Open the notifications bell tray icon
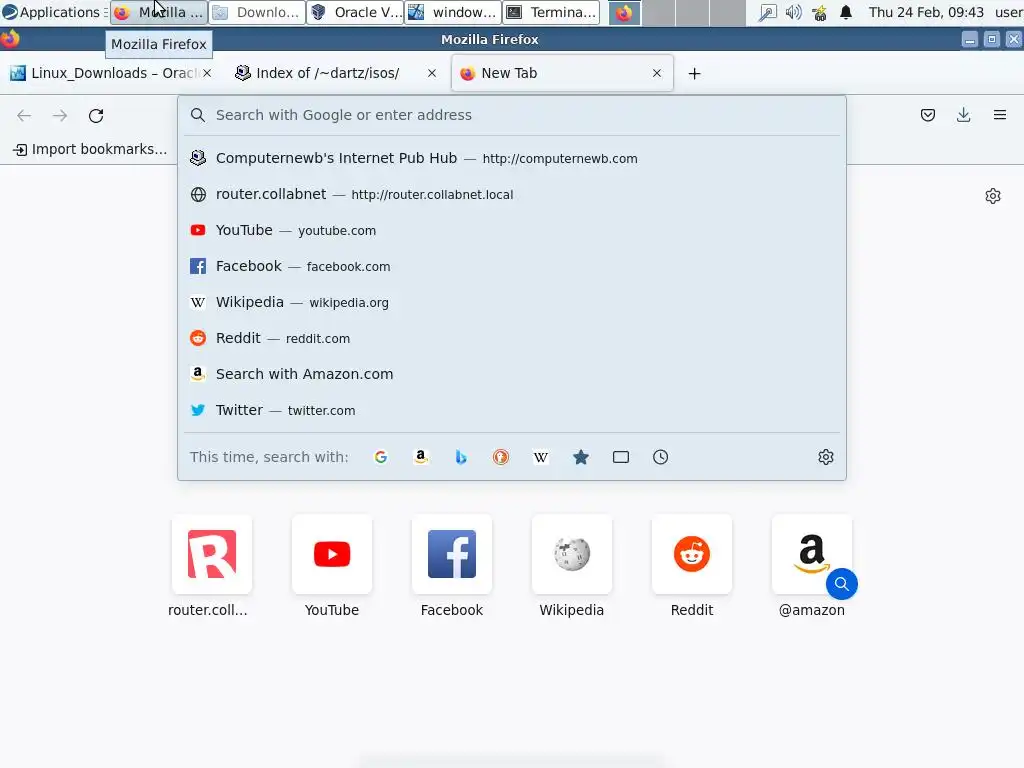This screenshot has height=768, width=1024. tap(846, 12)
